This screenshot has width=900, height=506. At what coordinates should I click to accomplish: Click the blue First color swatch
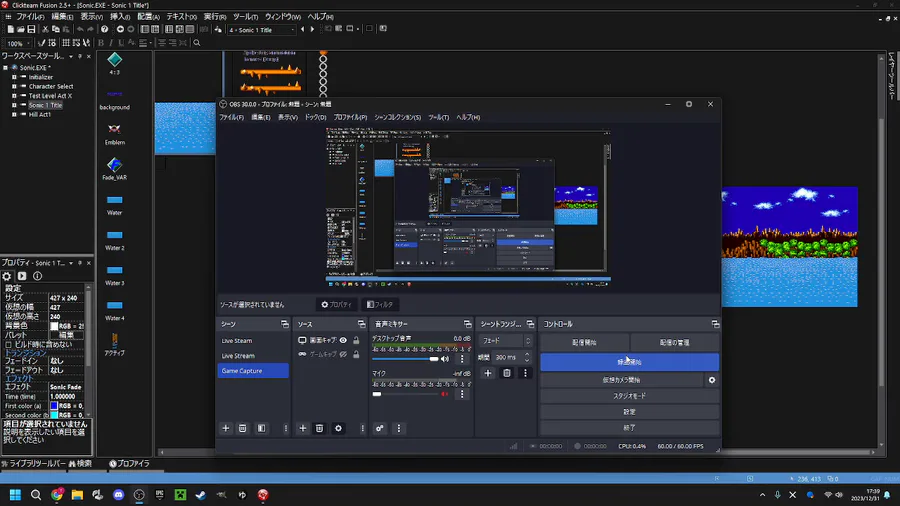coord(54,406)
